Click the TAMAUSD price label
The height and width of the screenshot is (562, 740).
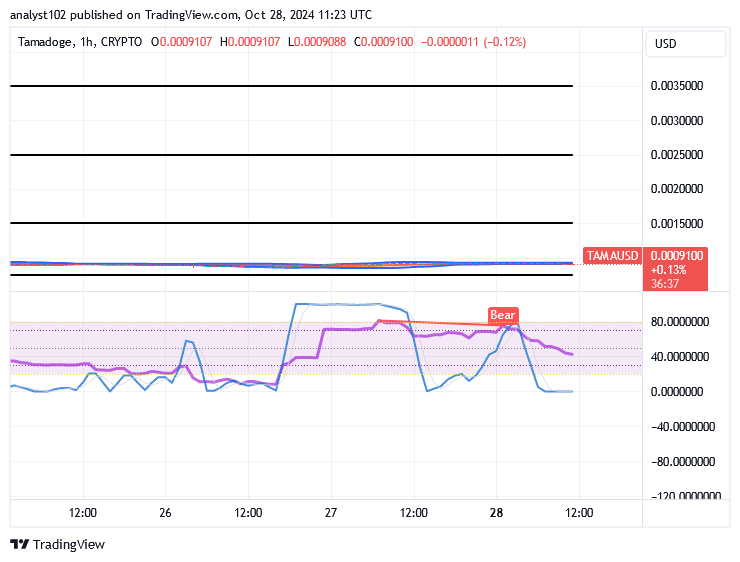(x=612, y=255)
